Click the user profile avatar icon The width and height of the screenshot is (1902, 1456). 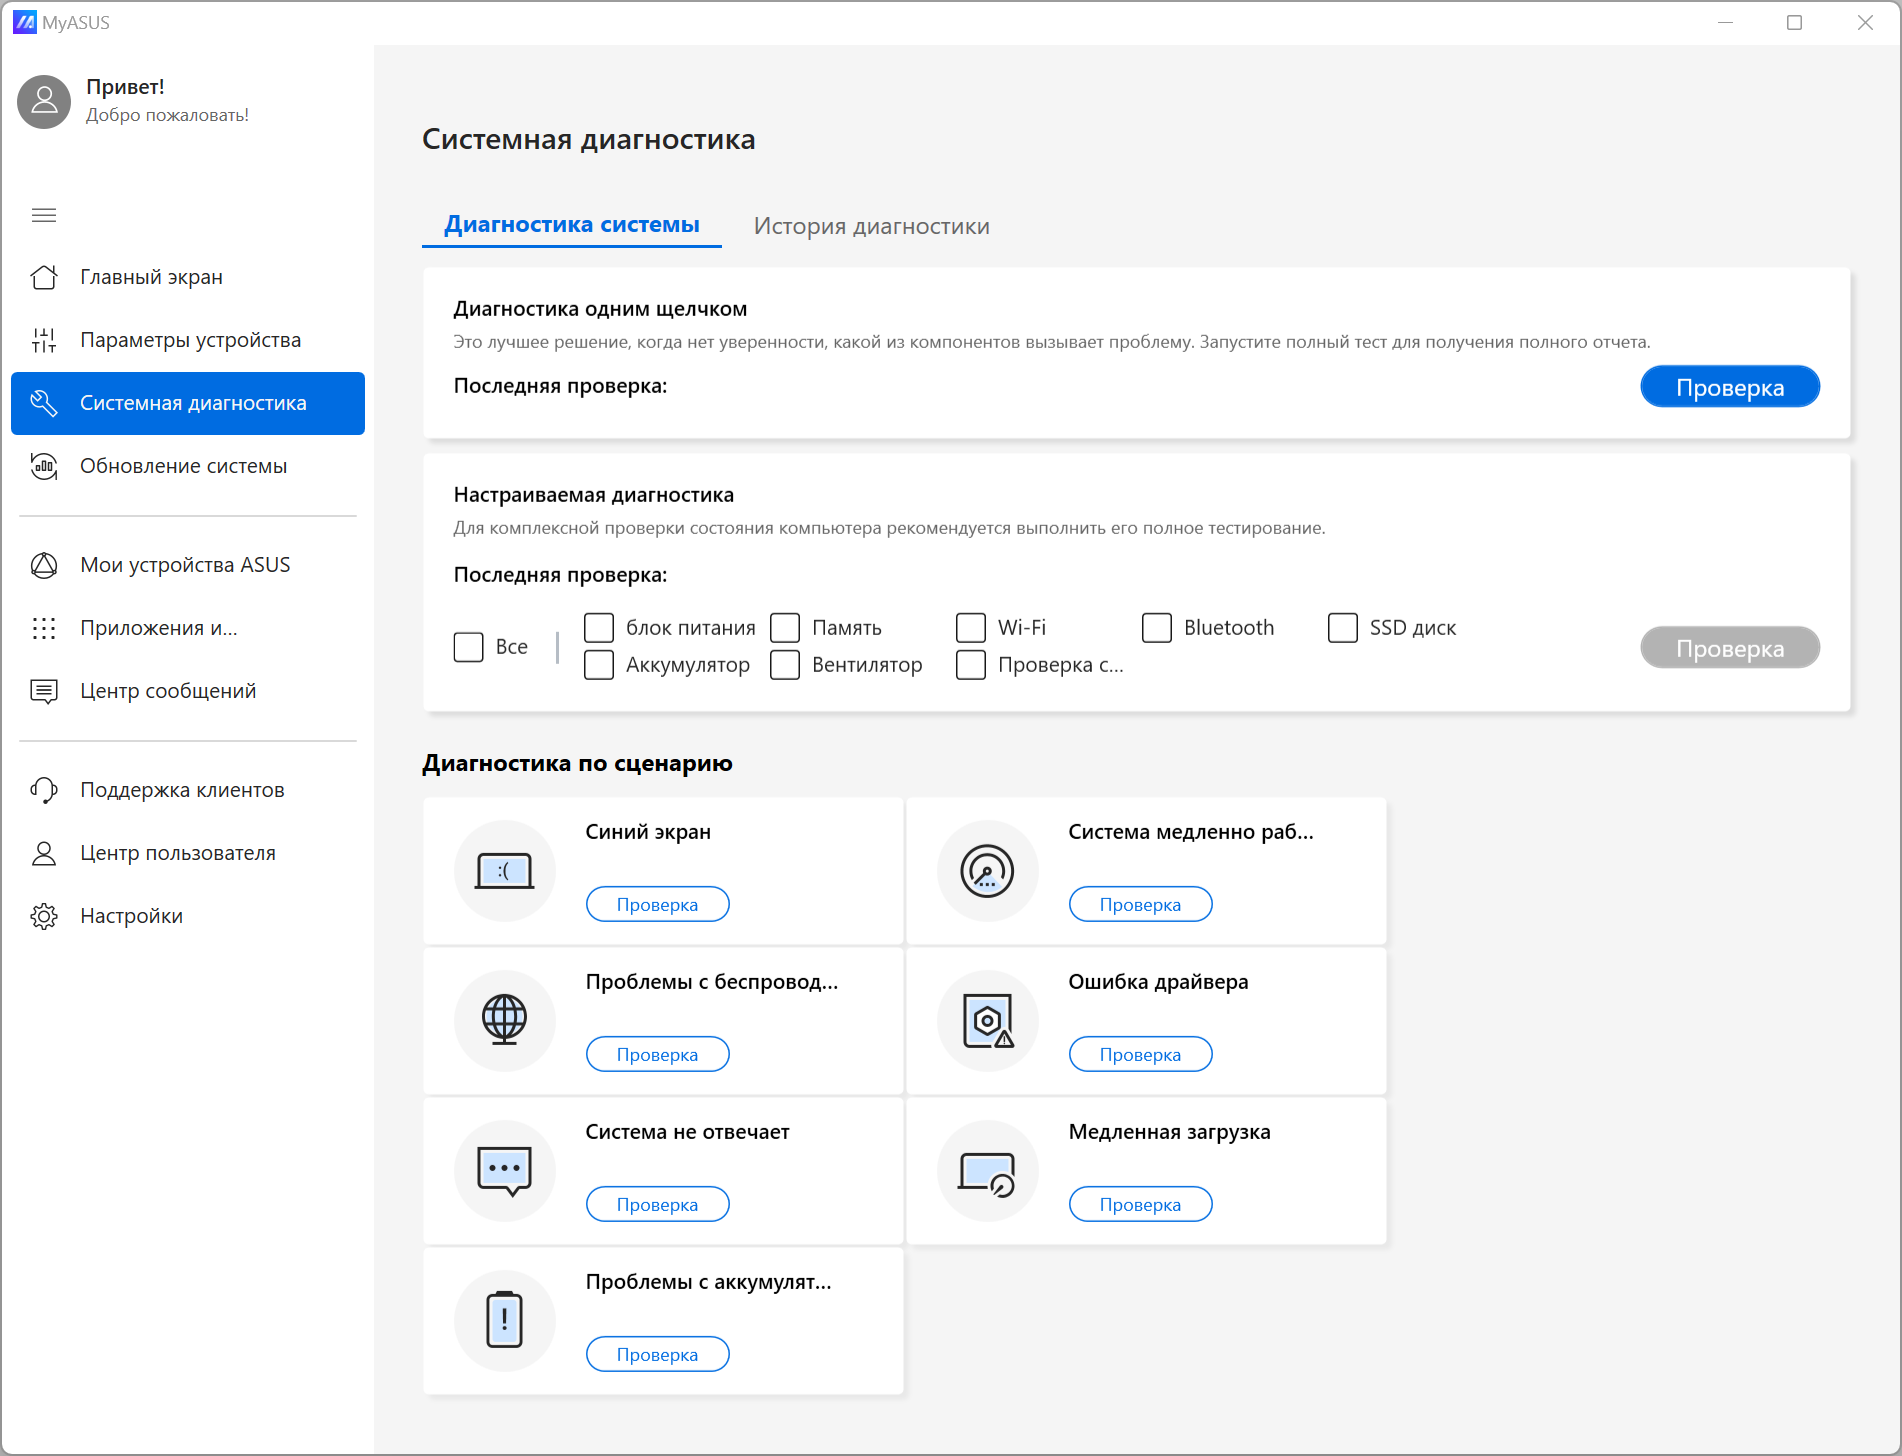tap(44, 101)
